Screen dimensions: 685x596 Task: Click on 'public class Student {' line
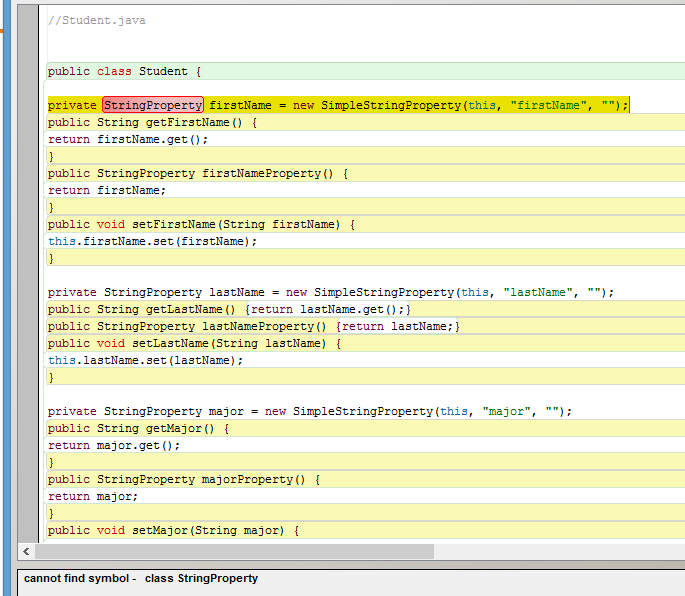click(125, 71)
